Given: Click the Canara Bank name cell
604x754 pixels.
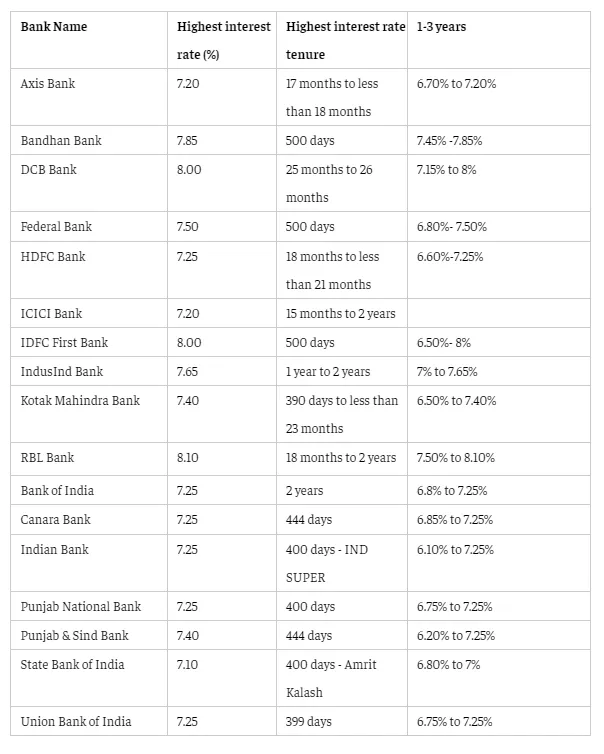Looking at the screenshot, I should tap(89, 519).
